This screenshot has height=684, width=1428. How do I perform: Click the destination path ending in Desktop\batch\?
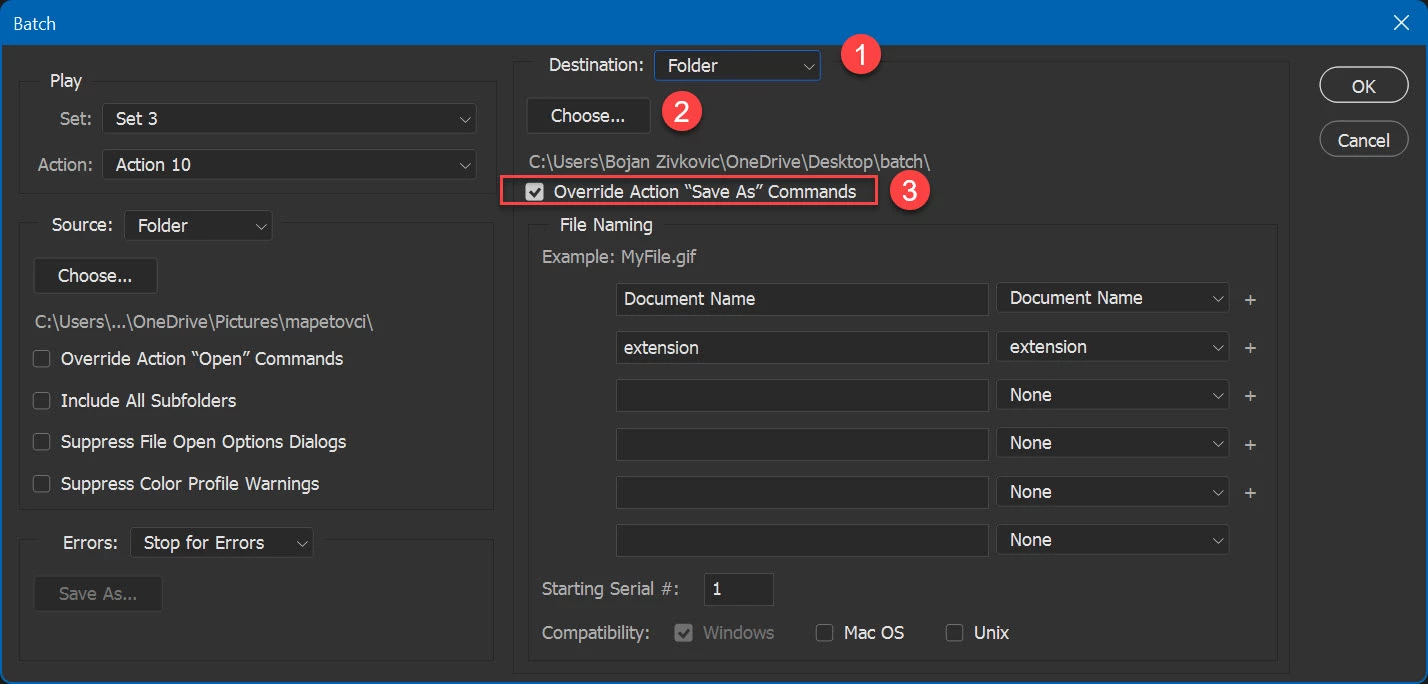point(730,161)
